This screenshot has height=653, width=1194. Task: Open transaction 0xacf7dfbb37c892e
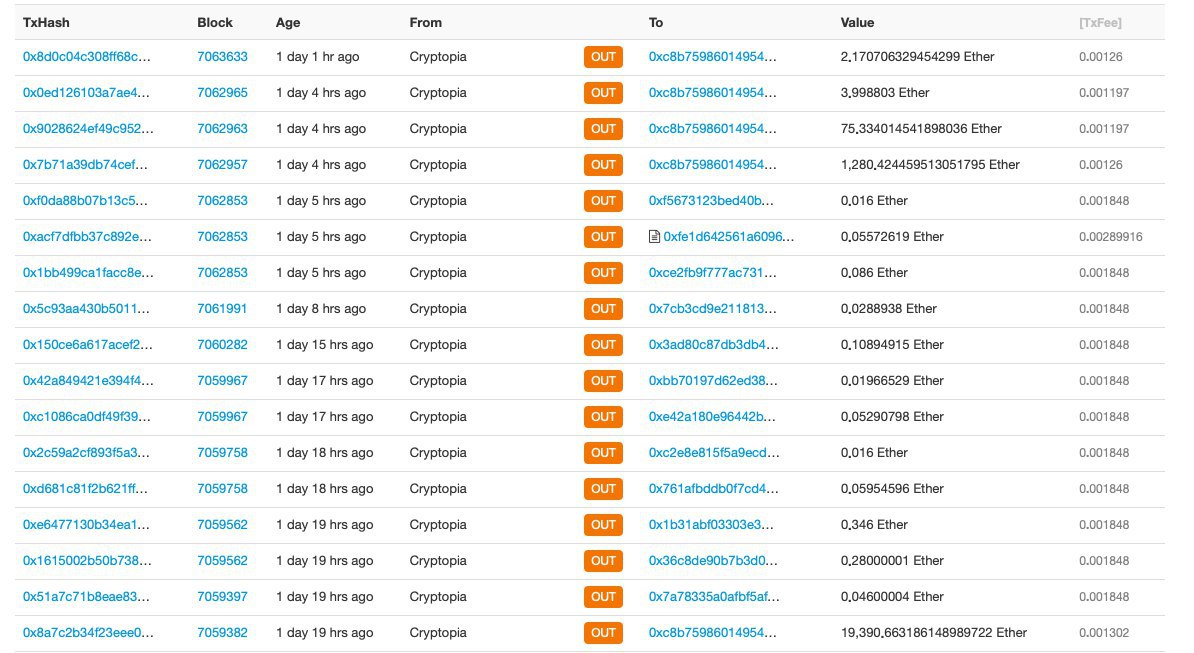coord(88,237)
